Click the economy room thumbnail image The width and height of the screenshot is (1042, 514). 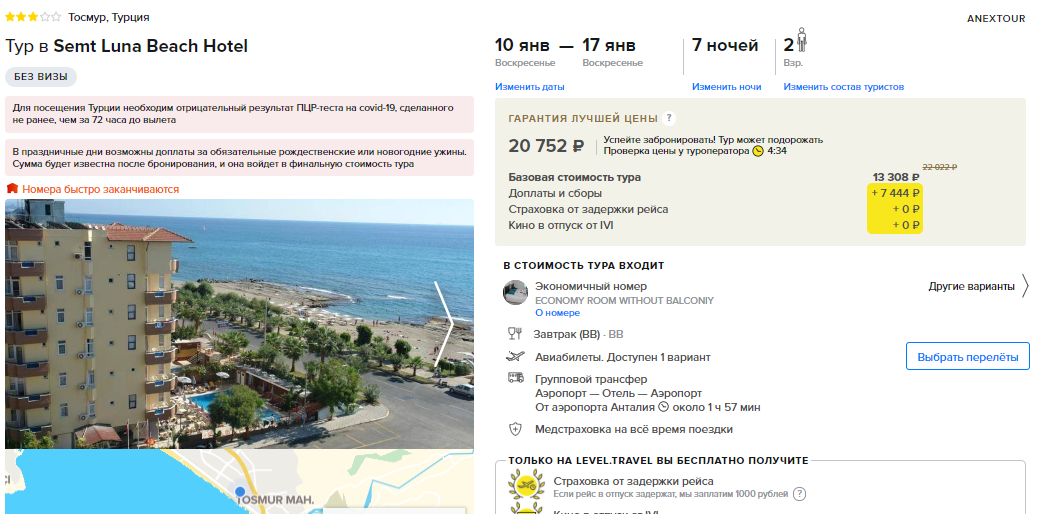515,293
